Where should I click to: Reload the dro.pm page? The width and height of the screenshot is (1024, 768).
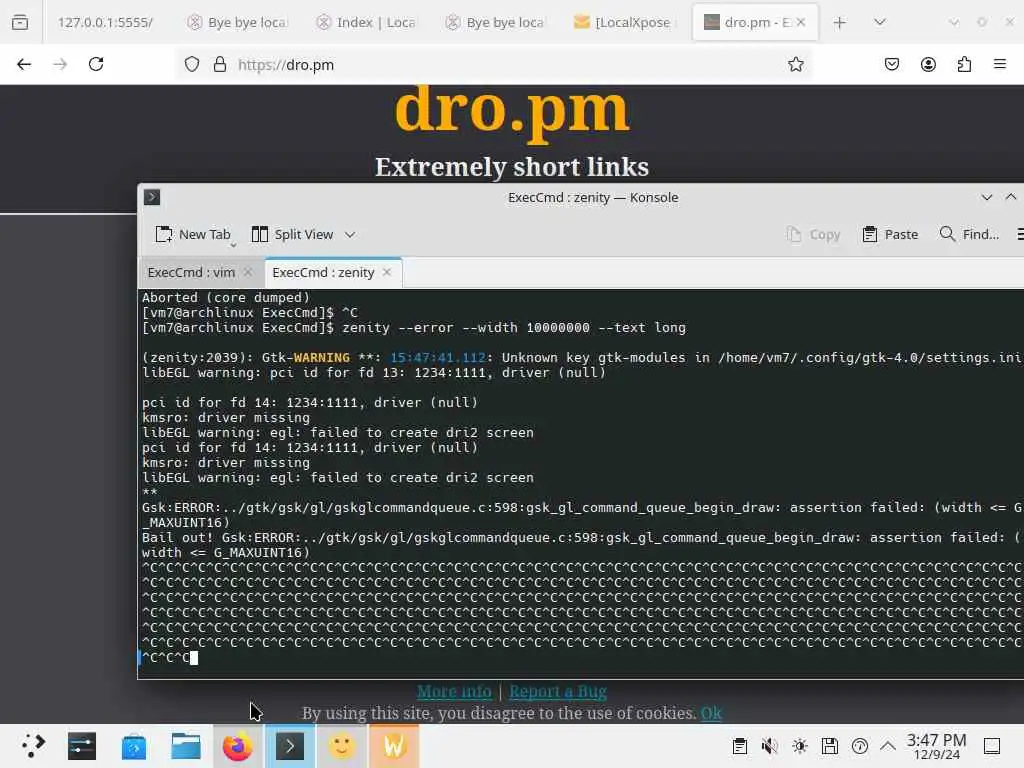(96, 64)
